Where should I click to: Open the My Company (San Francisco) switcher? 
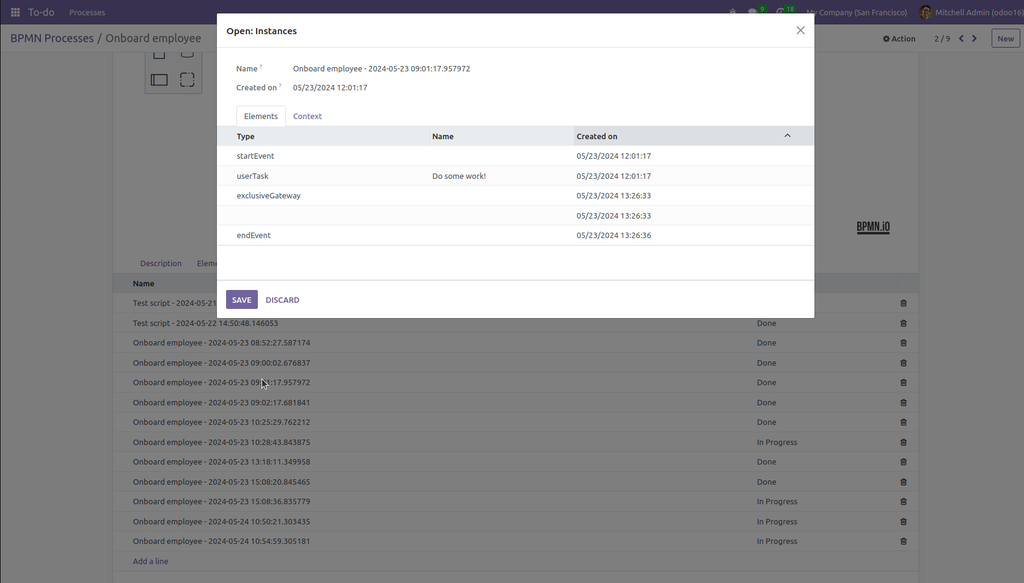pos(856,12)
